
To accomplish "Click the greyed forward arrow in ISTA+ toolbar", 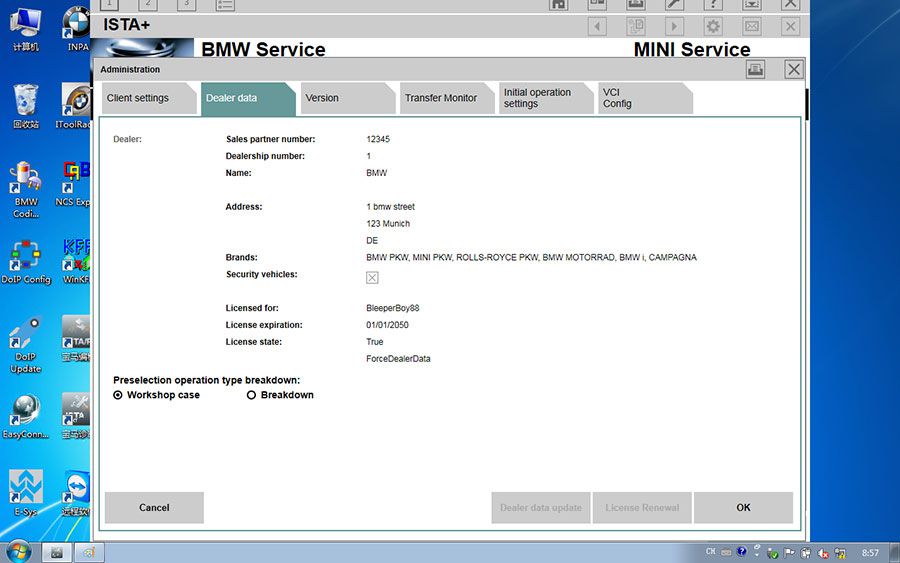I will [674, 26].
